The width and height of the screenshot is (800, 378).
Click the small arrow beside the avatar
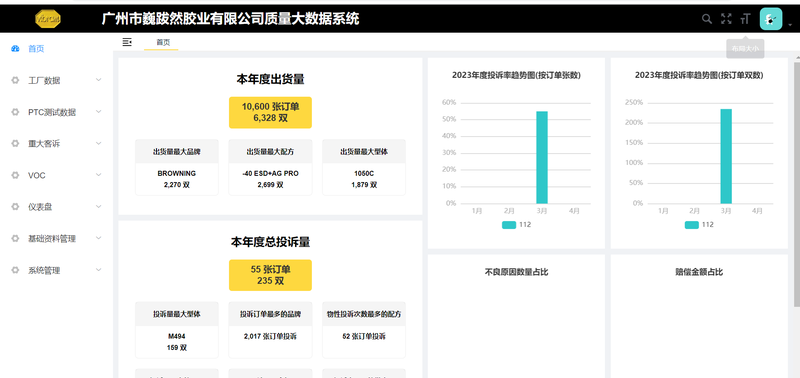790,24
